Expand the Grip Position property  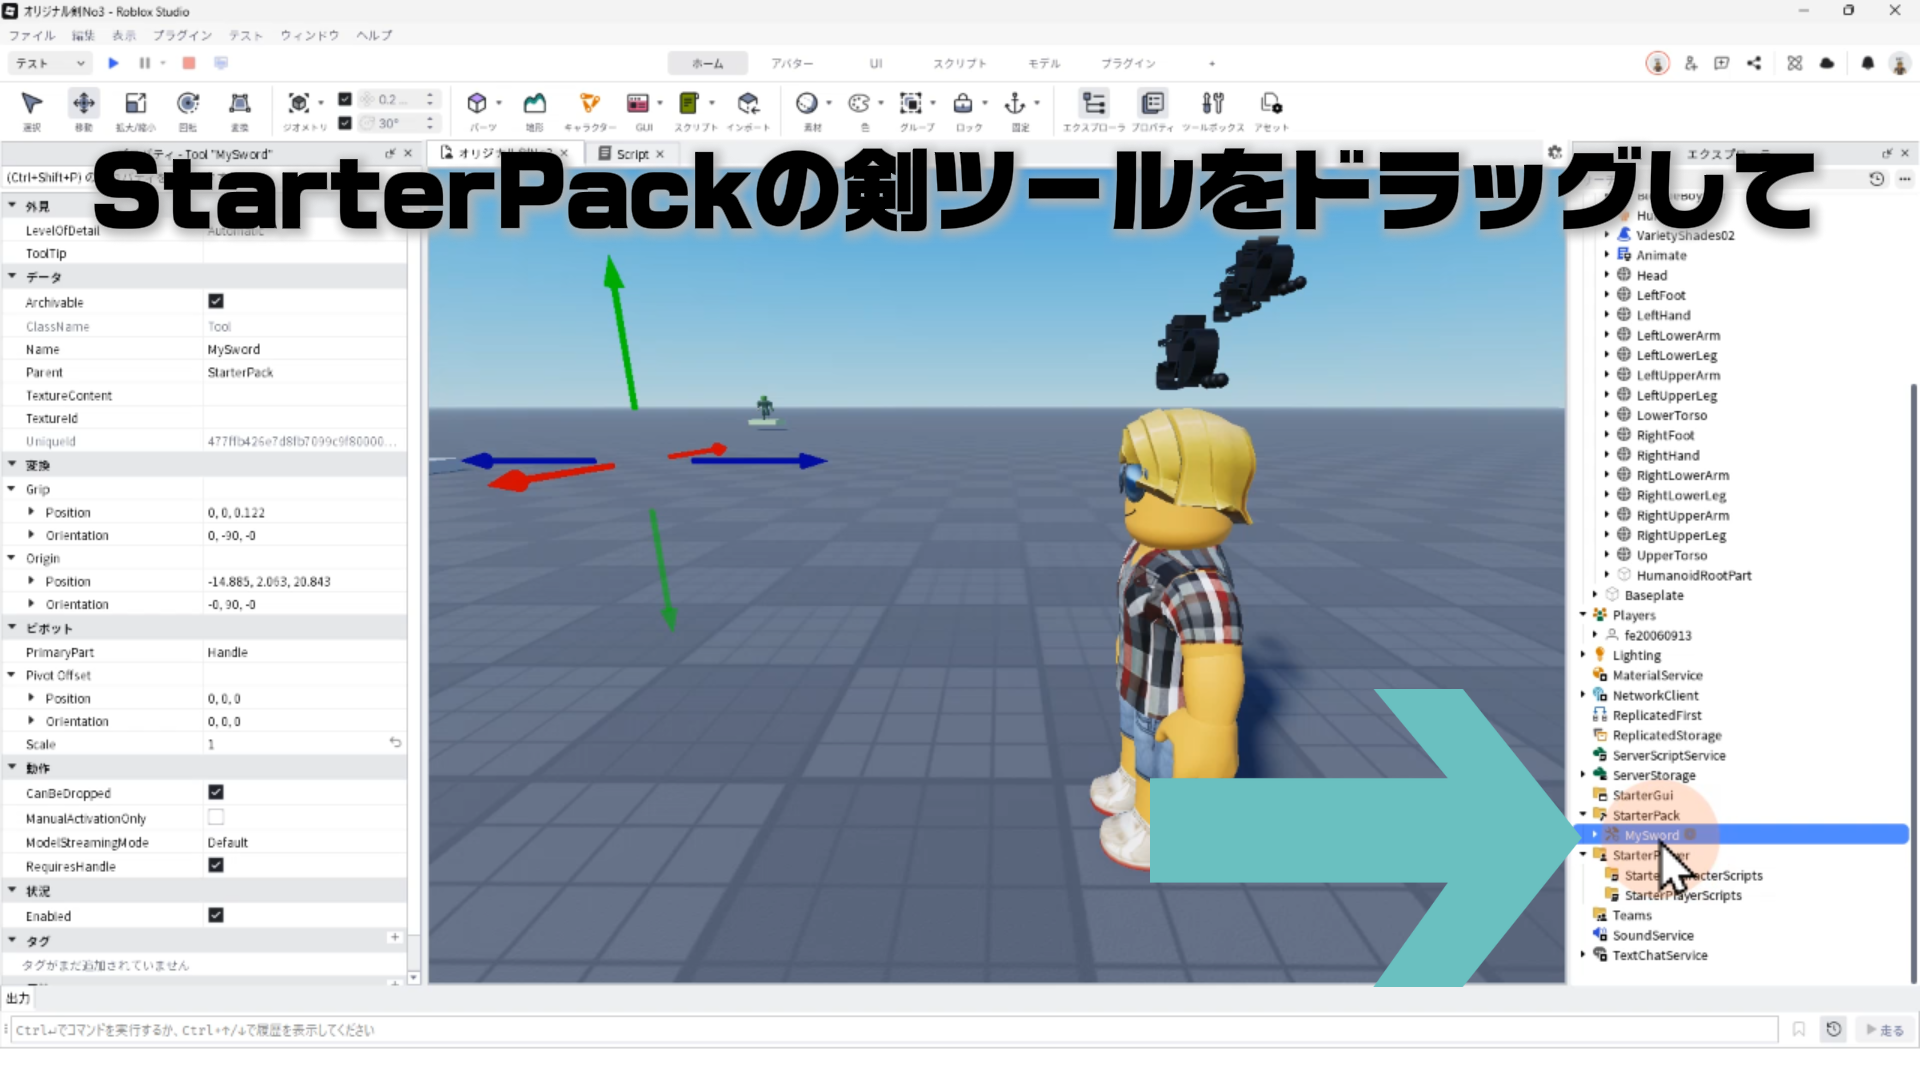[31, 512]
